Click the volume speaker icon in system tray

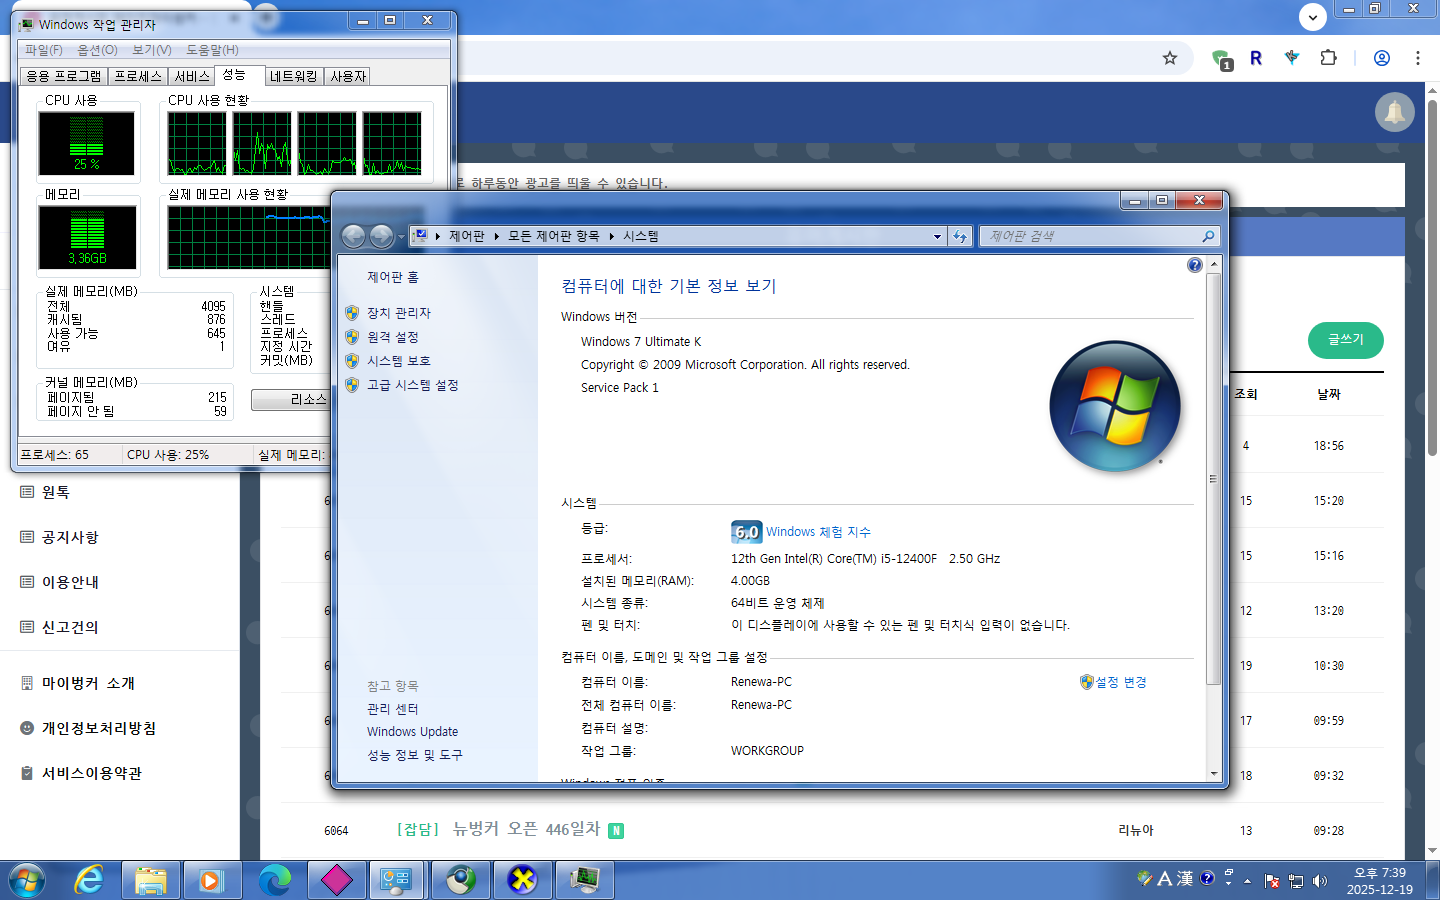coord(1320,881)
